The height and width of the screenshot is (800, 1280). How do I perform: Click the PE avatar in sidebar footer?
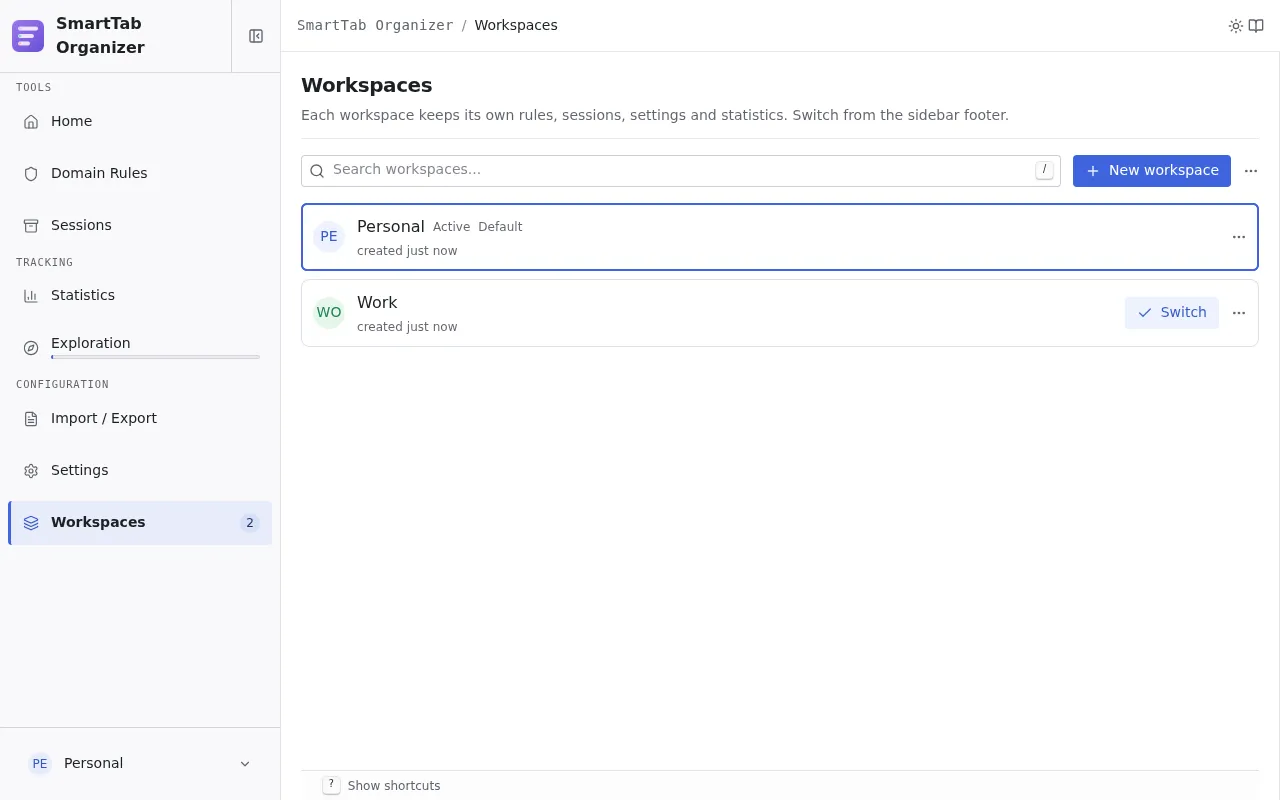pos(40,764)
